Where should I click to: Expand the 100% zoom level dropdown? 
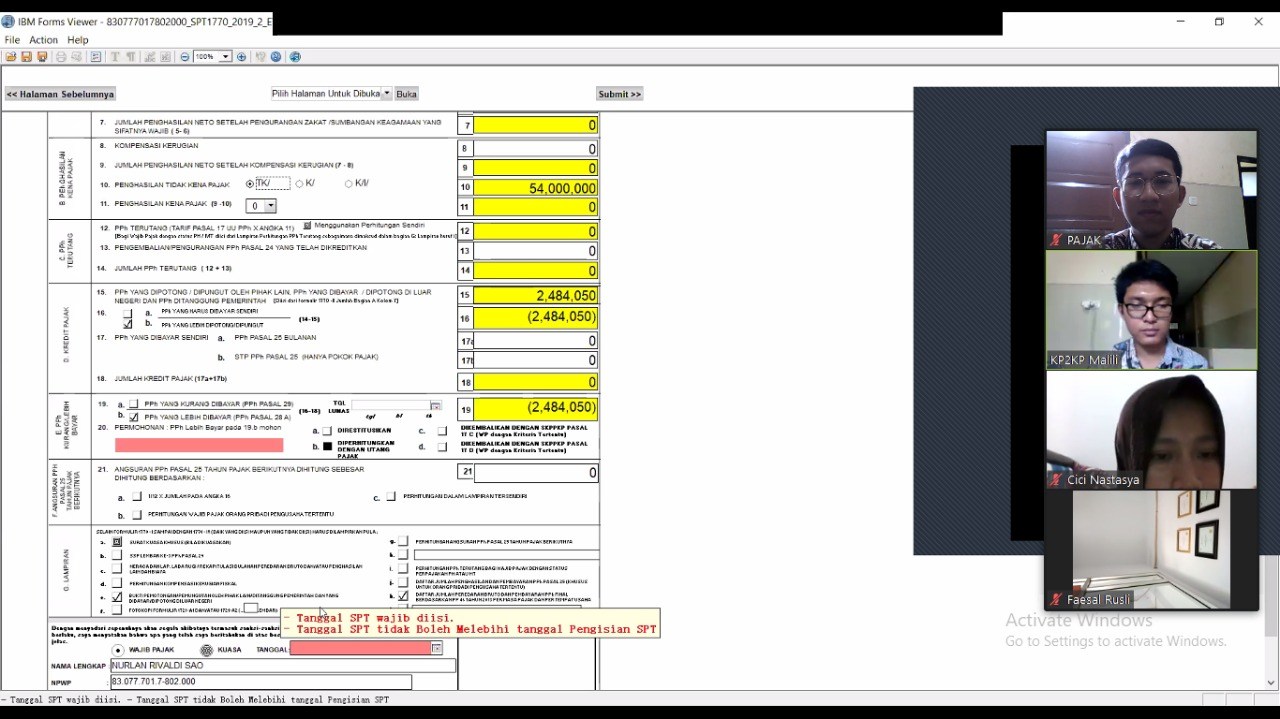click(226, 57)
